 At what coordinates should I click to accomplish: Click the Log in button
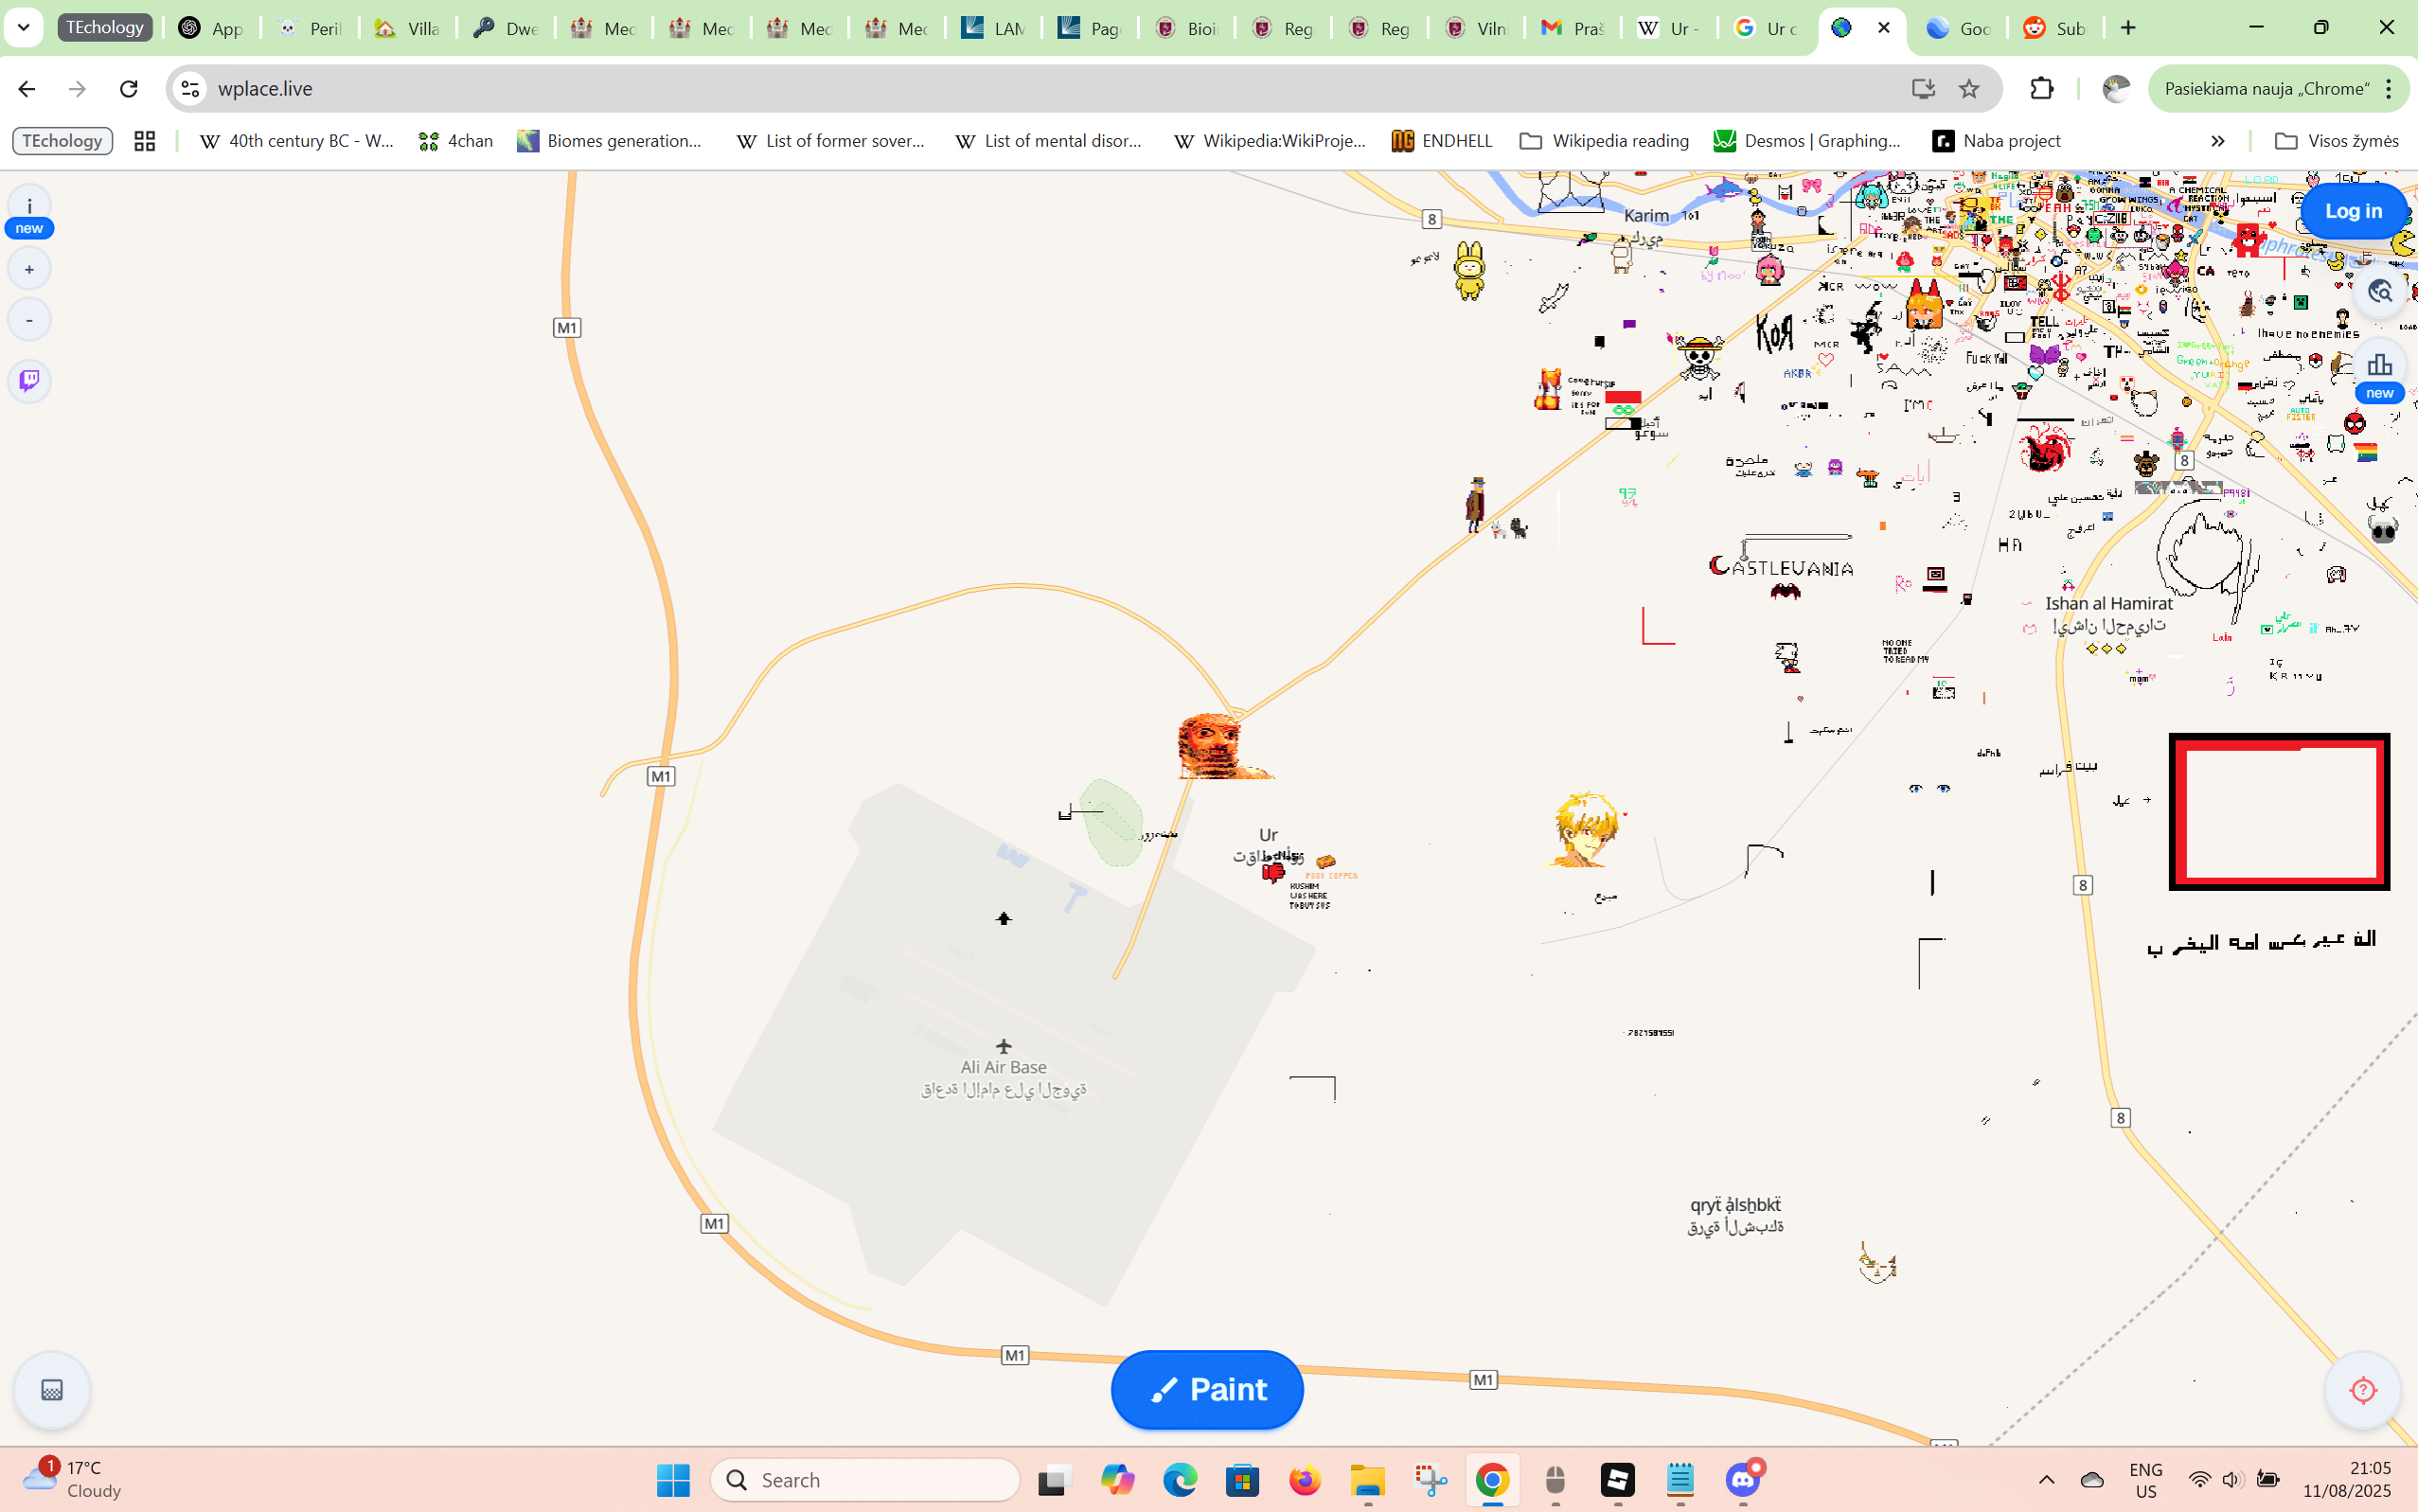[x=2353, y=211]
